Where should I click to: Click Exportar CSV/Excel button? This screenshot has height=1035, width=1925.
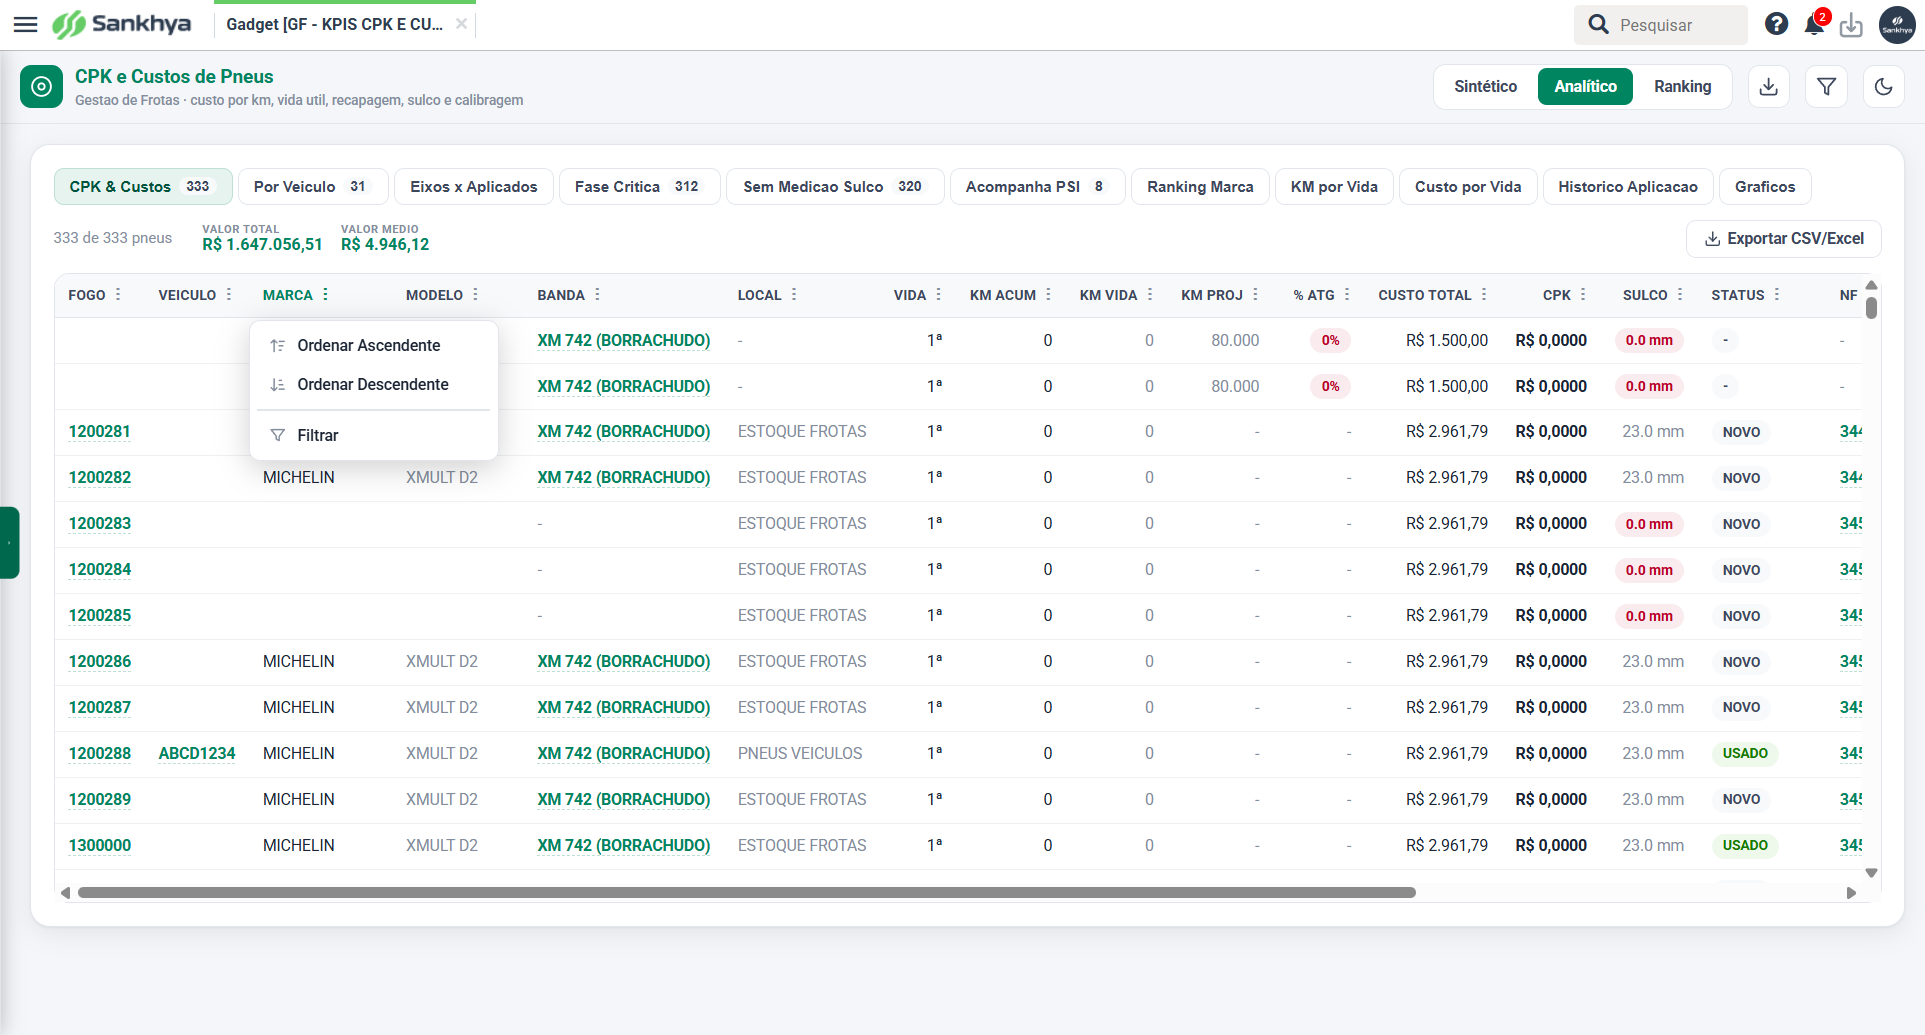click(x=1784, y=239)
